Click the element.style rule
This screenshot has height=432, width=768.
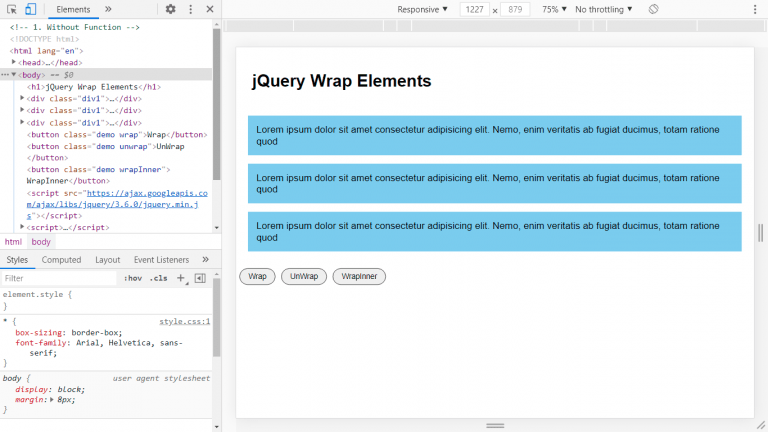click(37, 294)
